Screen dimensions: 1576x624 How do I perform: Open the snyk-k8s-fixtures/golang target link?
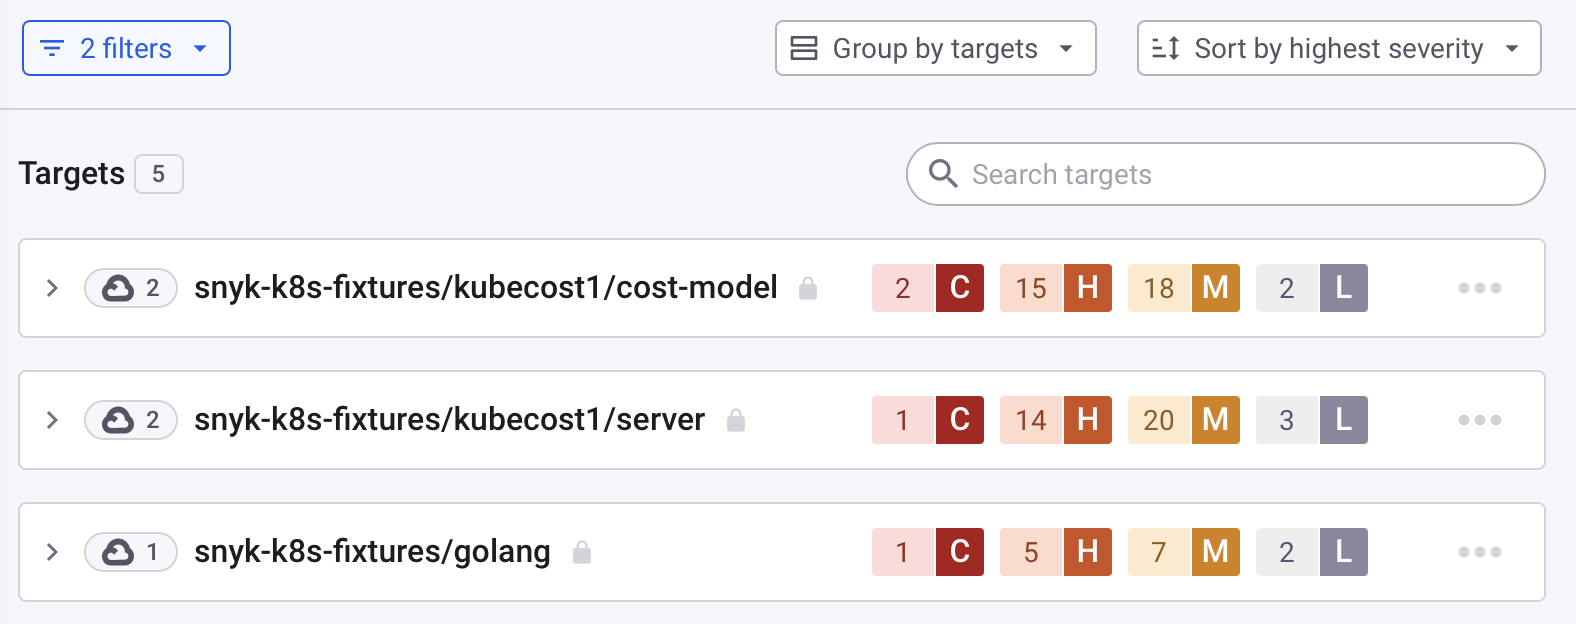pyautogui.click(x=372, y=552)
